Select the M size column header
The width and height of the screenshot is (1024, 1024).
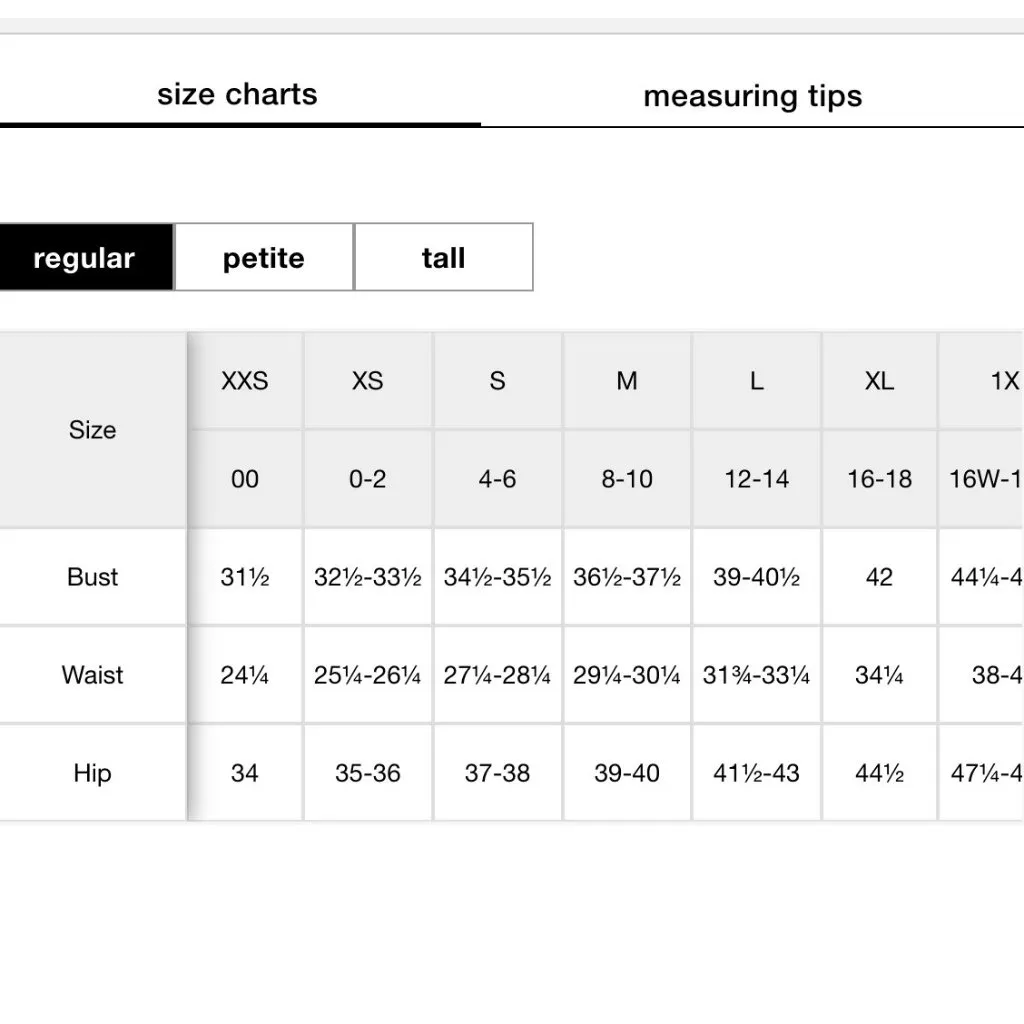click(x=627, y=381)
